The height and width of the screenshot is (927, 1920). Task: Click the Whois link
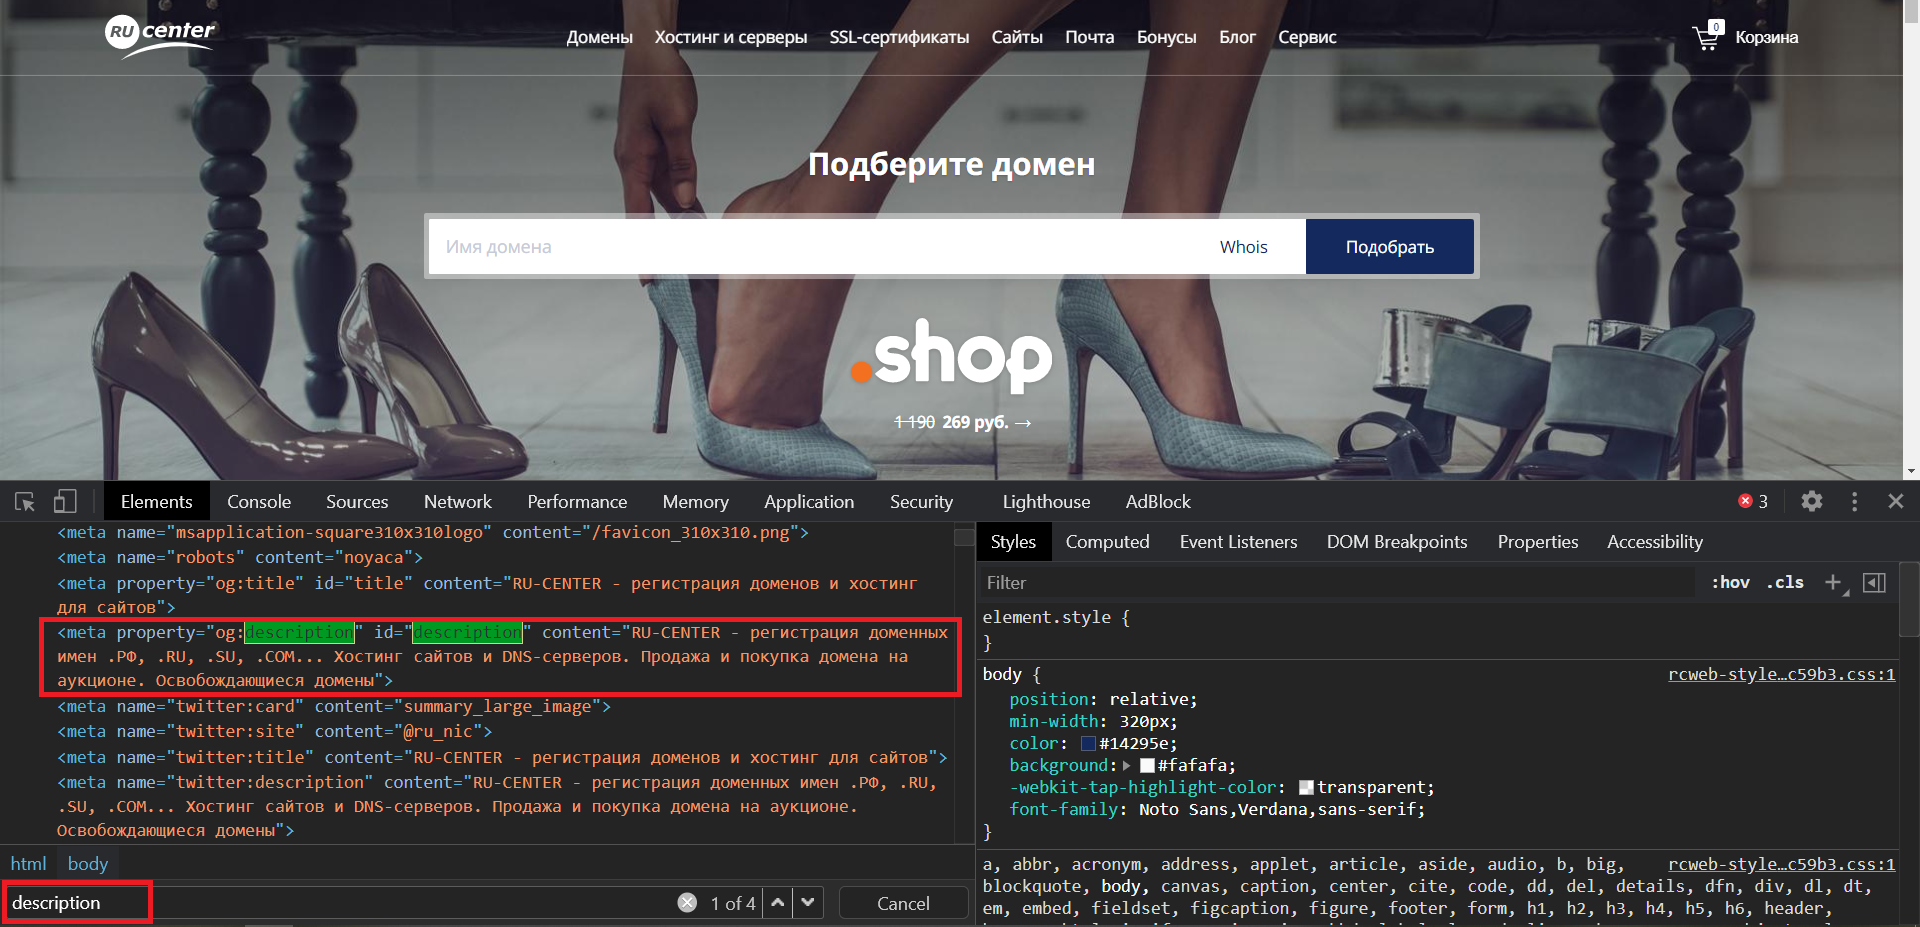coord(1243,247)
